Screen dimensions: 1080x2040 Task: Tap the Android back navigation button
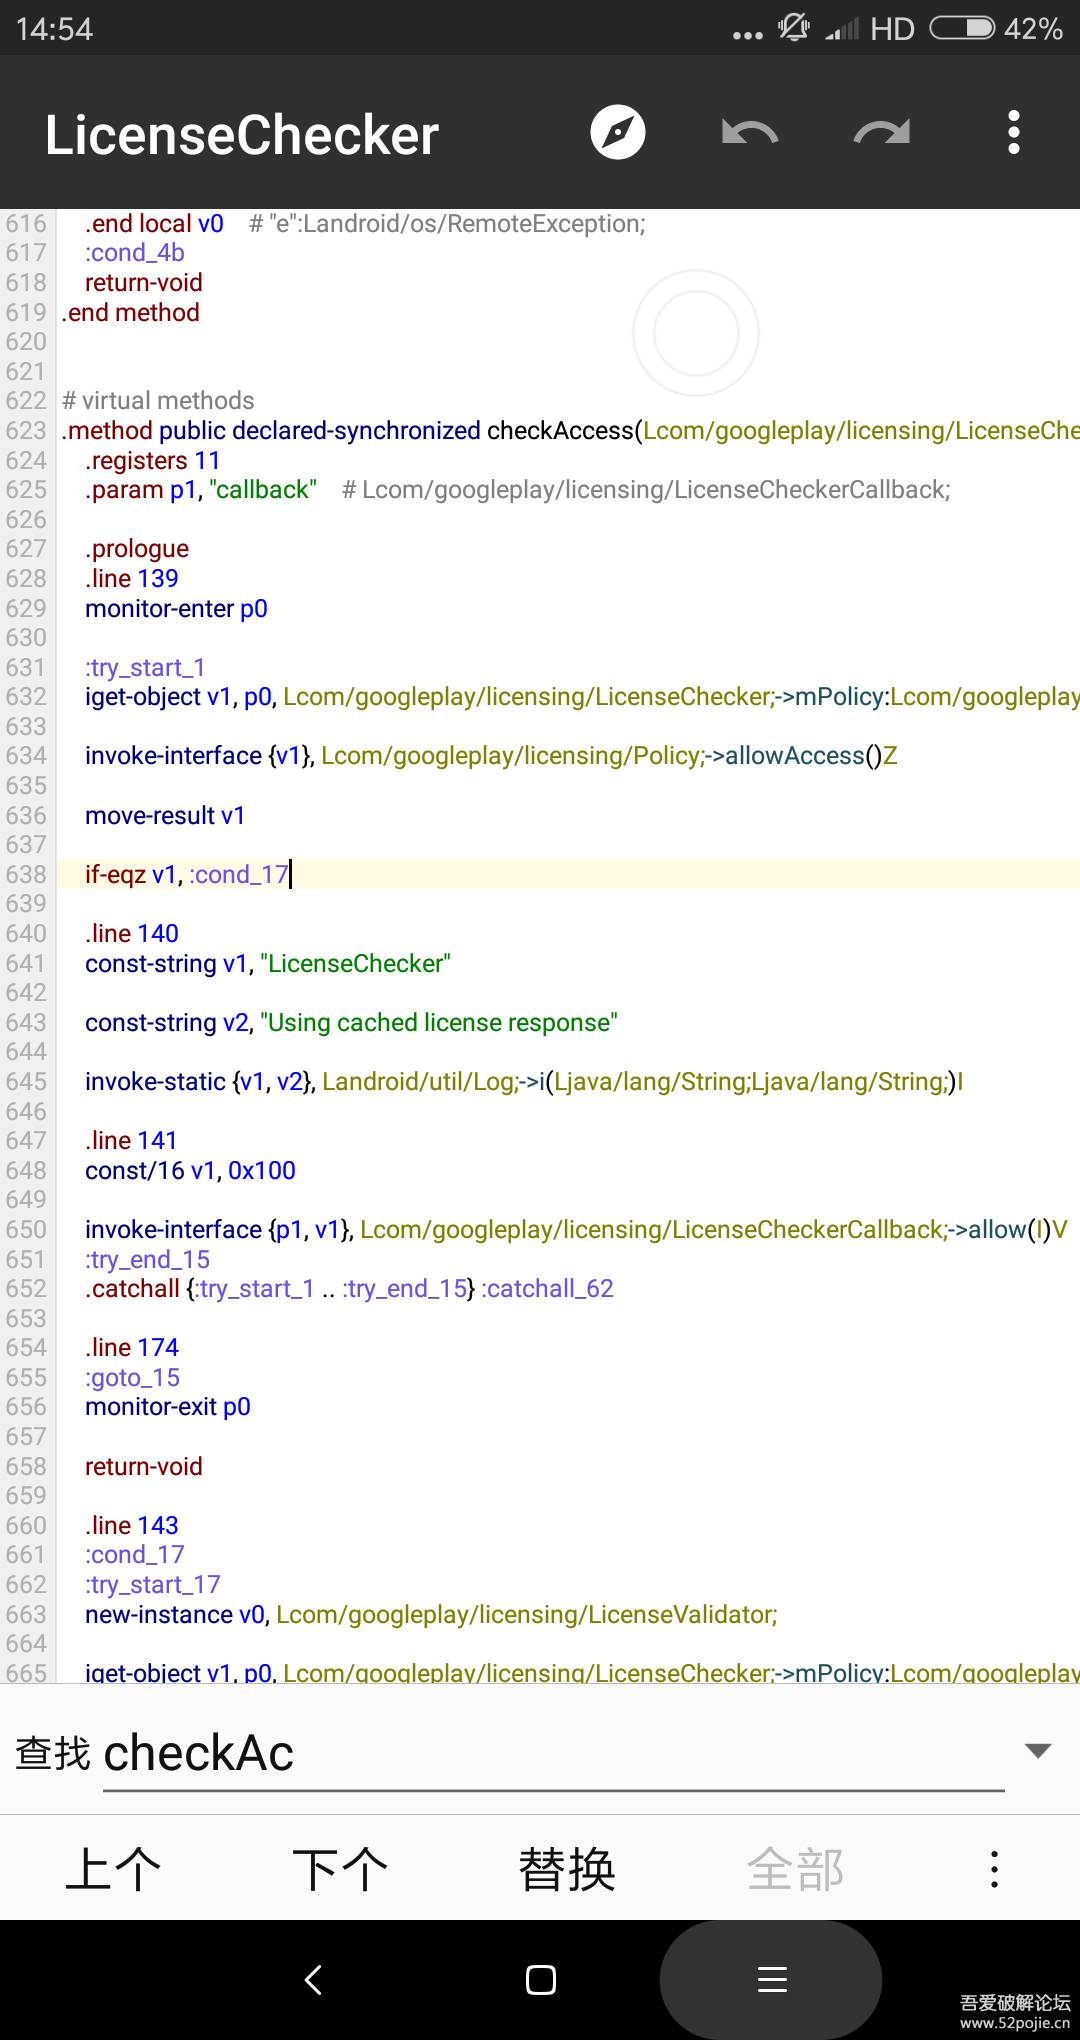coord(313,1980)
